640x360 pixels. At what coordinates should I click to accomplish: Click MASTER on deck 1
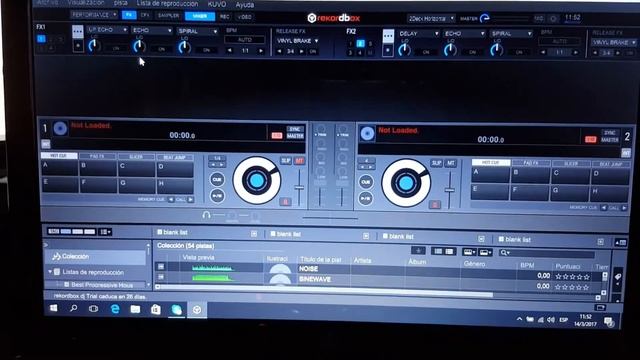pyautogui.click(x=295, y=136)
